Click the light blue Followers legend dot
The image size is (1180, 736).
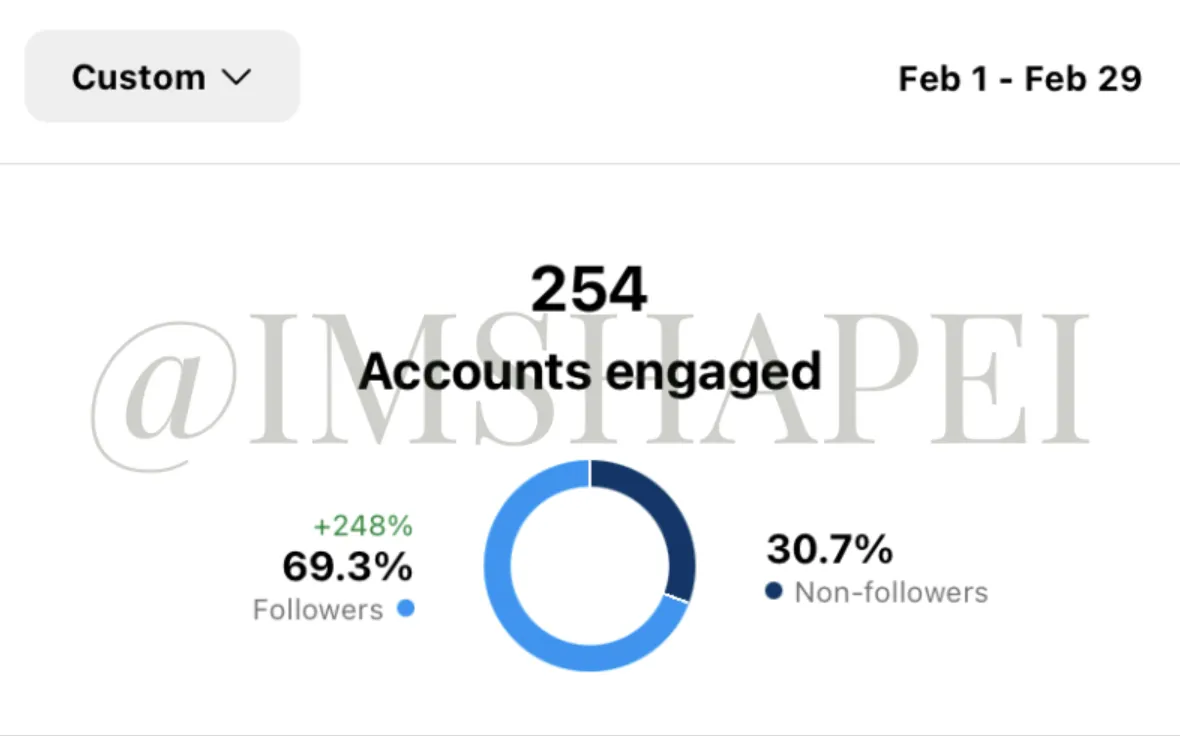click(406, 608)
